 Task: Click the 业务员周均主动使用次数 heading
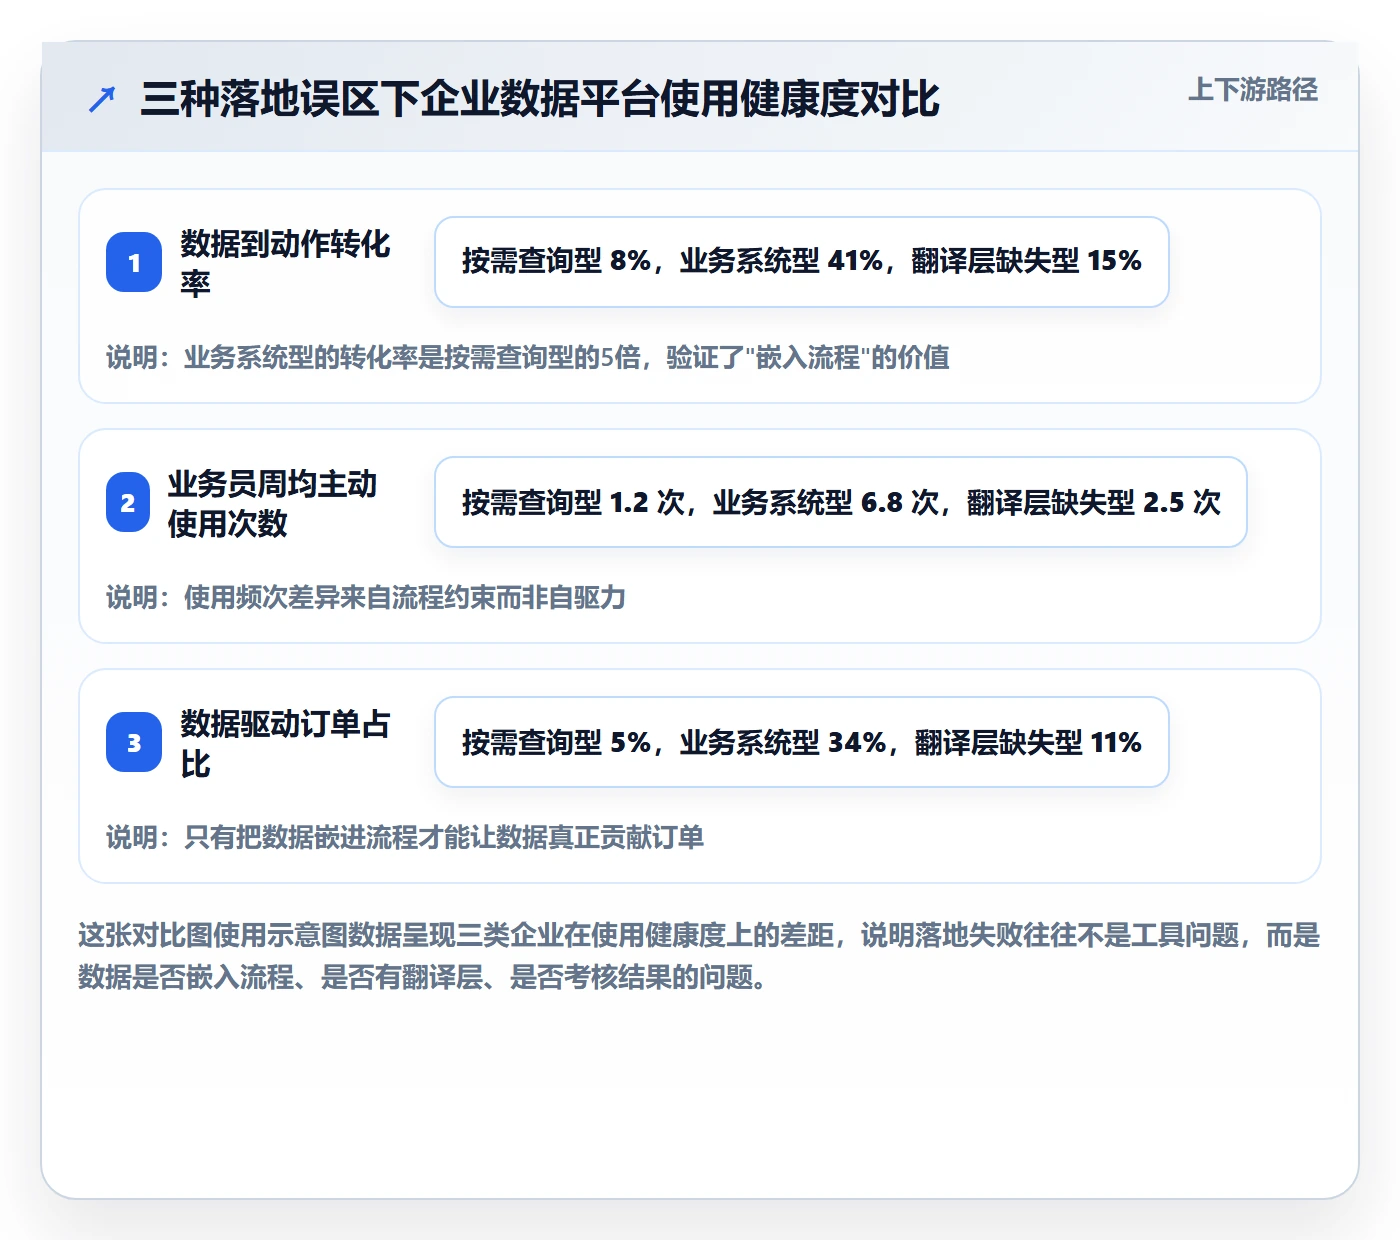pos(274,502)
